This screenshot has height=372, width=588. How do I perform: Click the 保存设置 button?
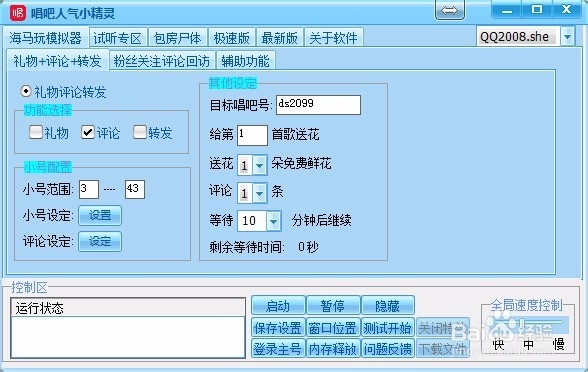point(278,328)
